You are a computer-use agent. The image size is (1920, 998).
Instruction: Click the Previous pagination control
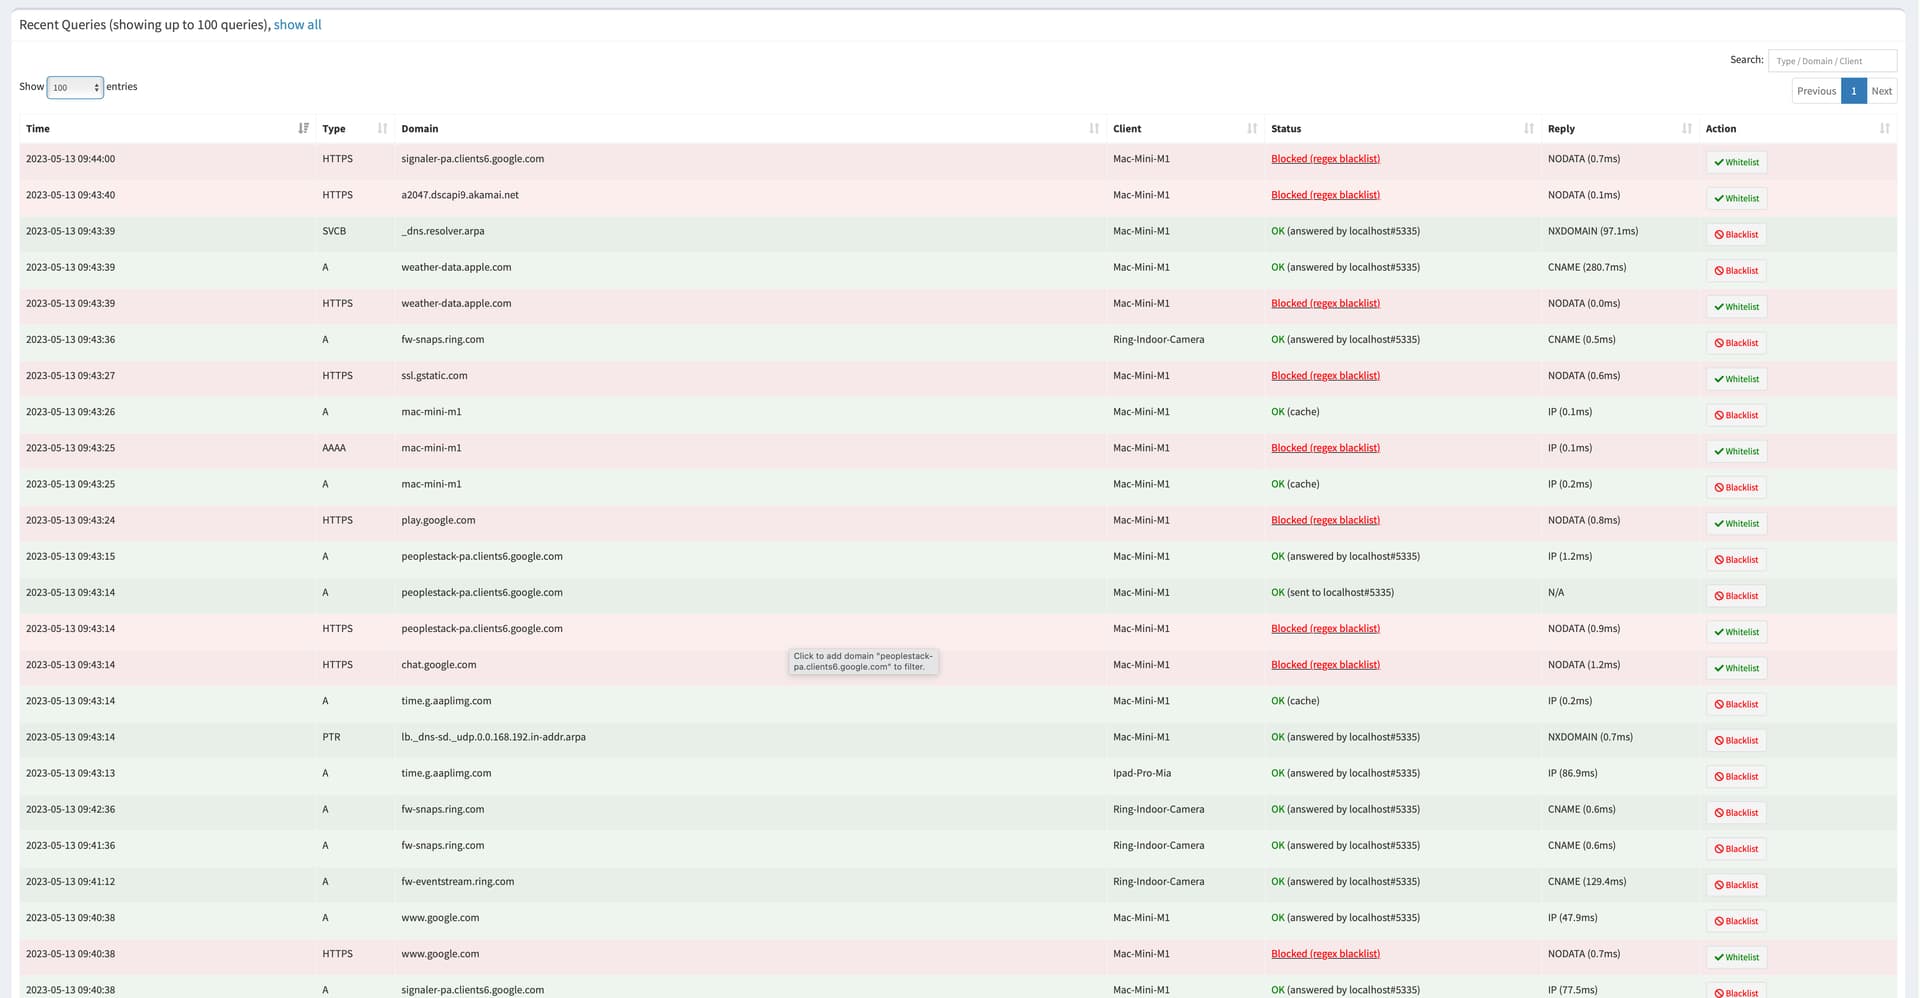[x=1816, y=90]
